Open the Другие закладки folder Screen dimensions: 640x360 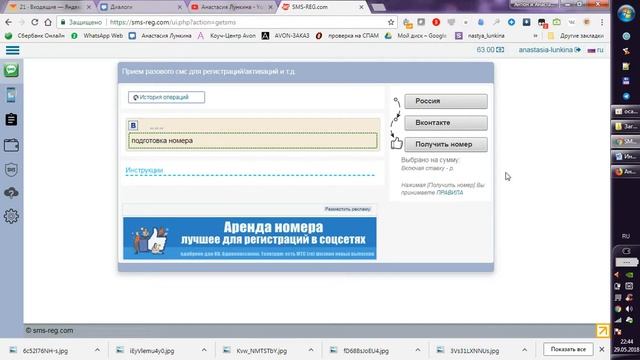[x=576, y=36]
